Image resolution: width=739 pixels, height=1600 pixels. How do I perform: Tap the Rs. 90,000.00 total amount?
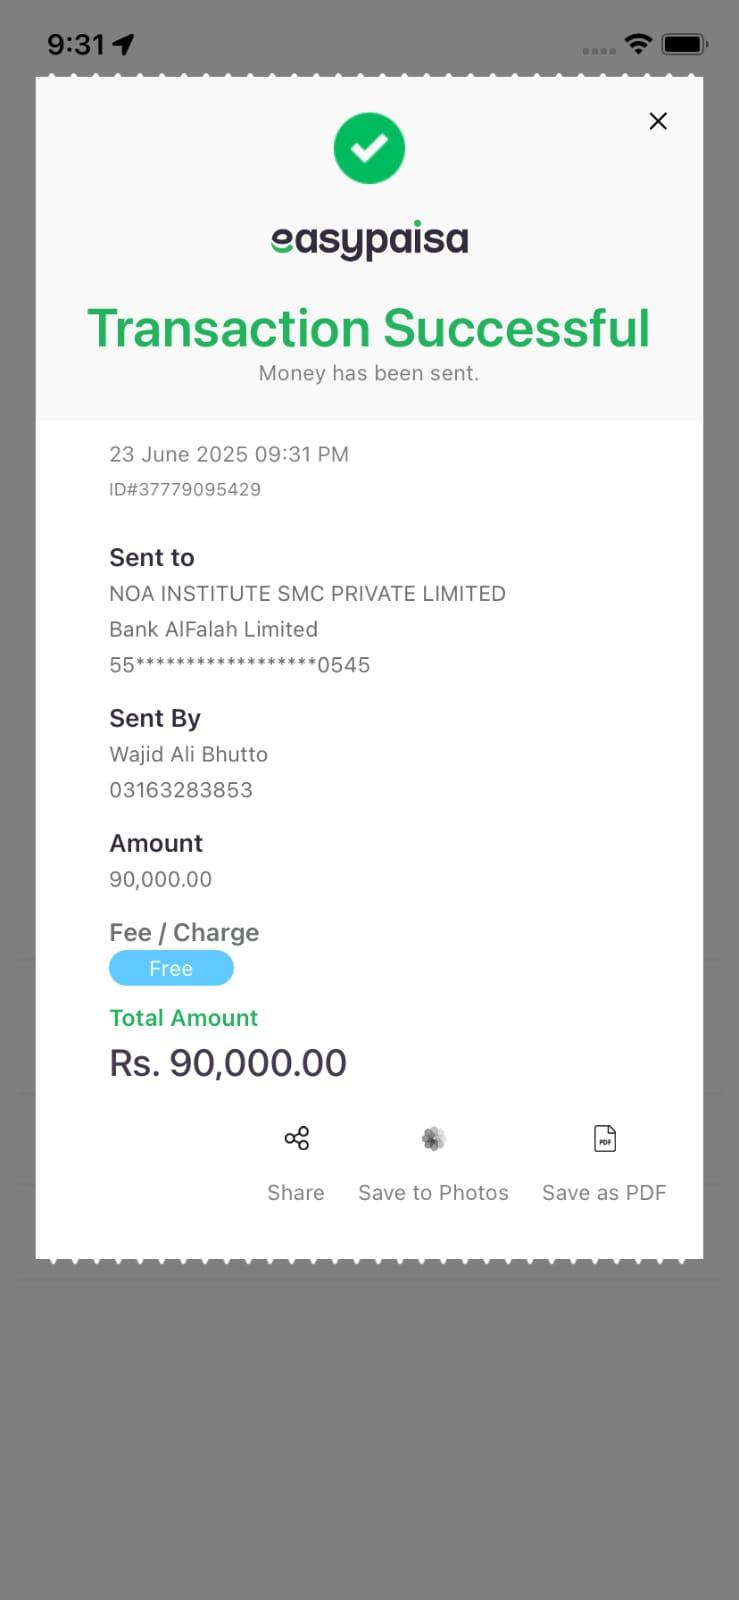(x=228, y=1063)
